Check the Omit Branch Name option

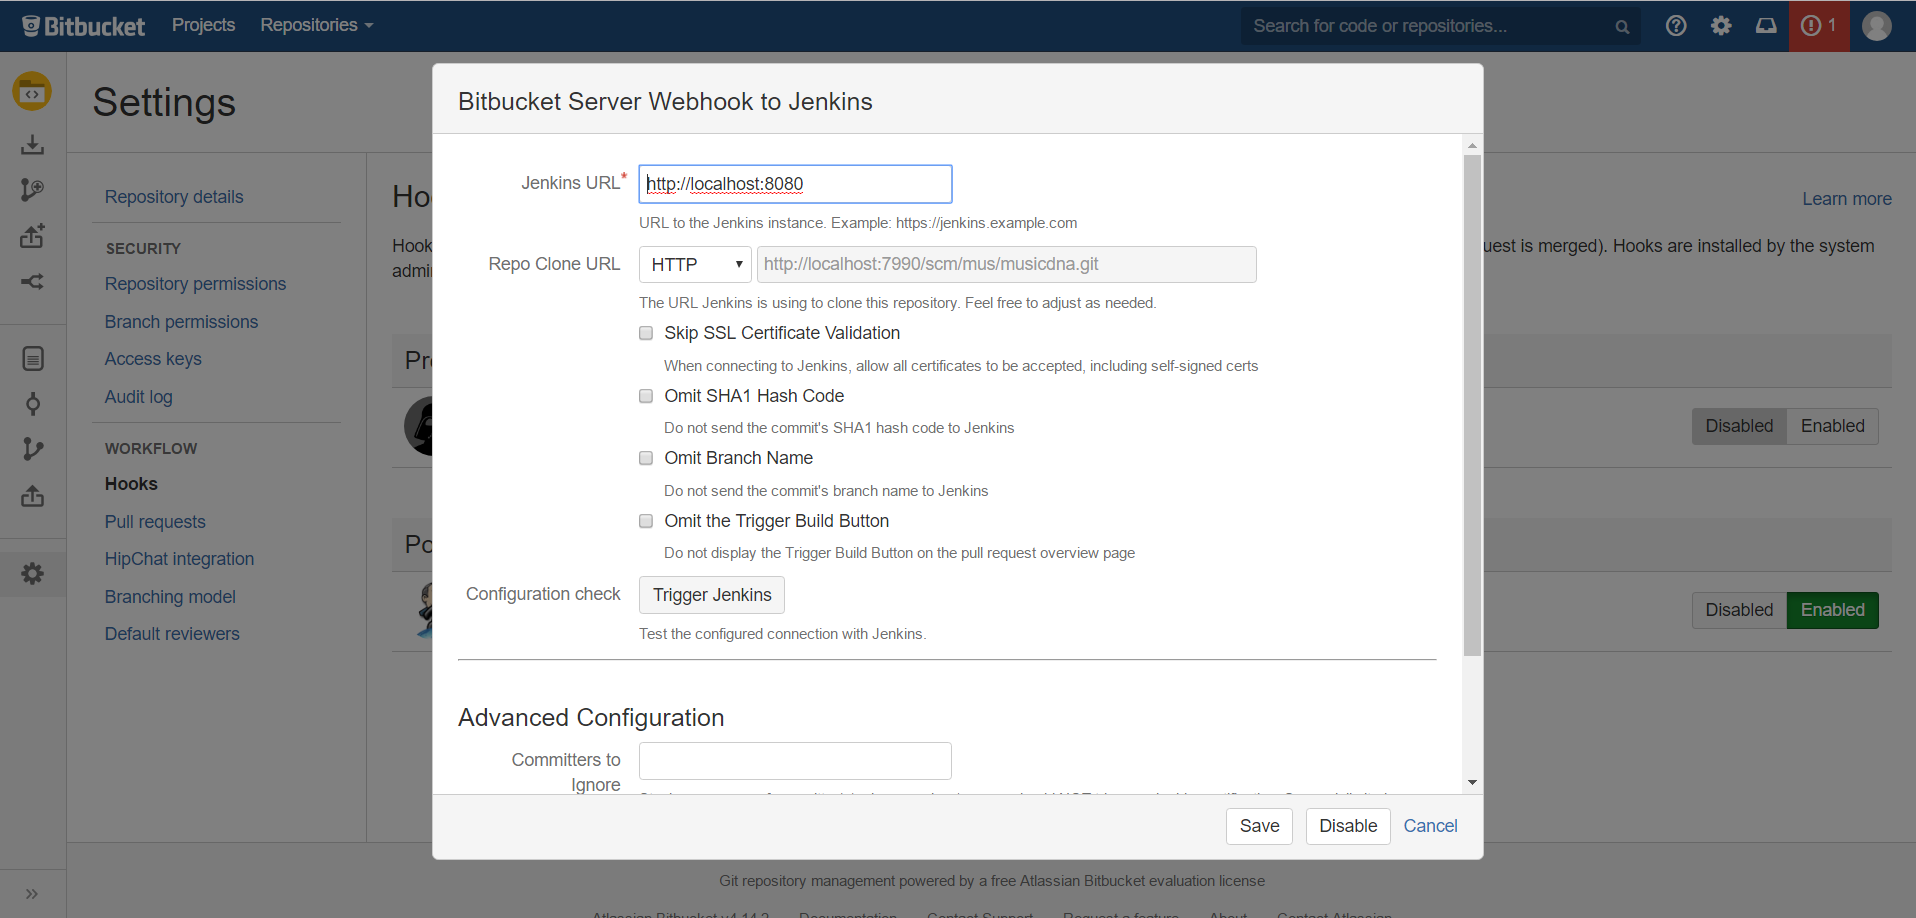coord(646,458)
